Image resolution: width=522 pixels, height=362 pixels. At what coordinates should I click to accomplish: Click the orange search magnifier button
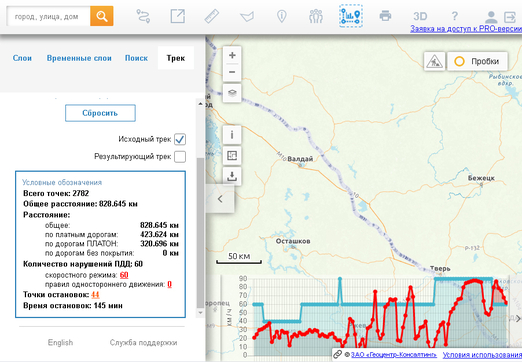[102, 16]
